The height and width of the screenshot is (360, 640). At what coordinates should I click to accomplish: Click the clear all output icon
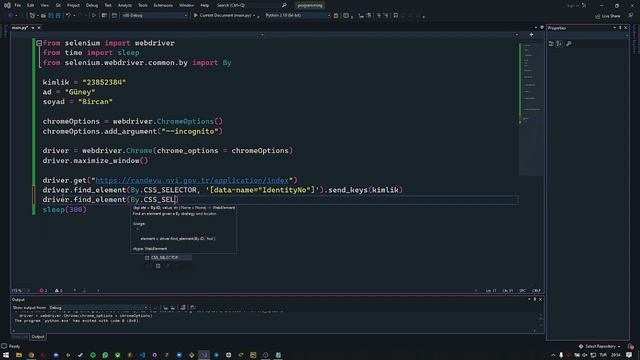pyautogui.click(x=183, y=308)
